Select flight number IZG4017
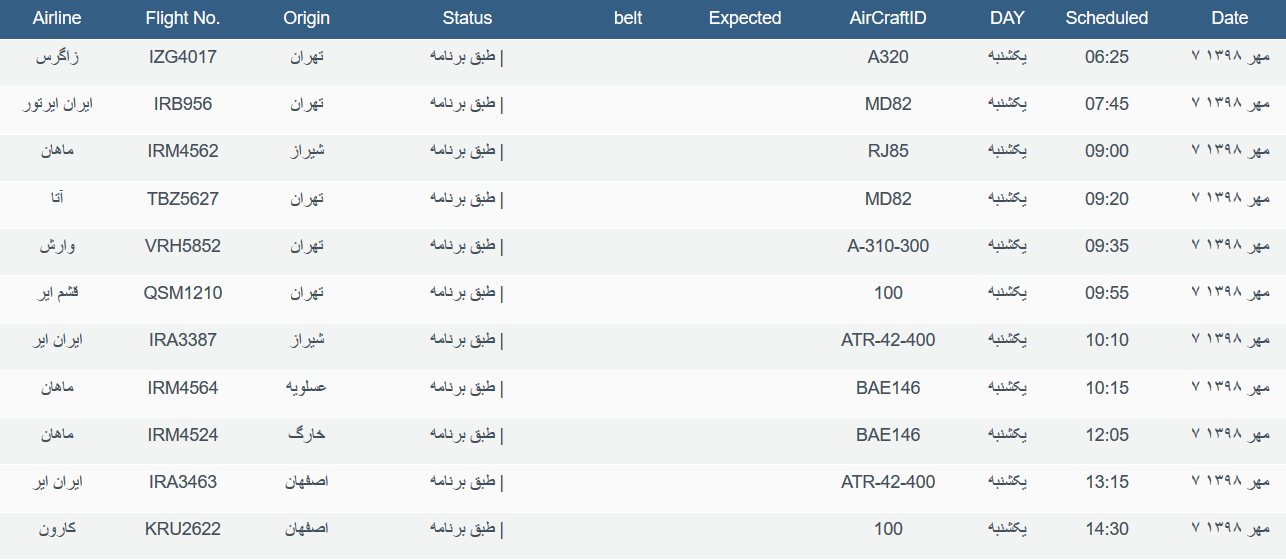Screen dimensions: 1286x560 183,57
